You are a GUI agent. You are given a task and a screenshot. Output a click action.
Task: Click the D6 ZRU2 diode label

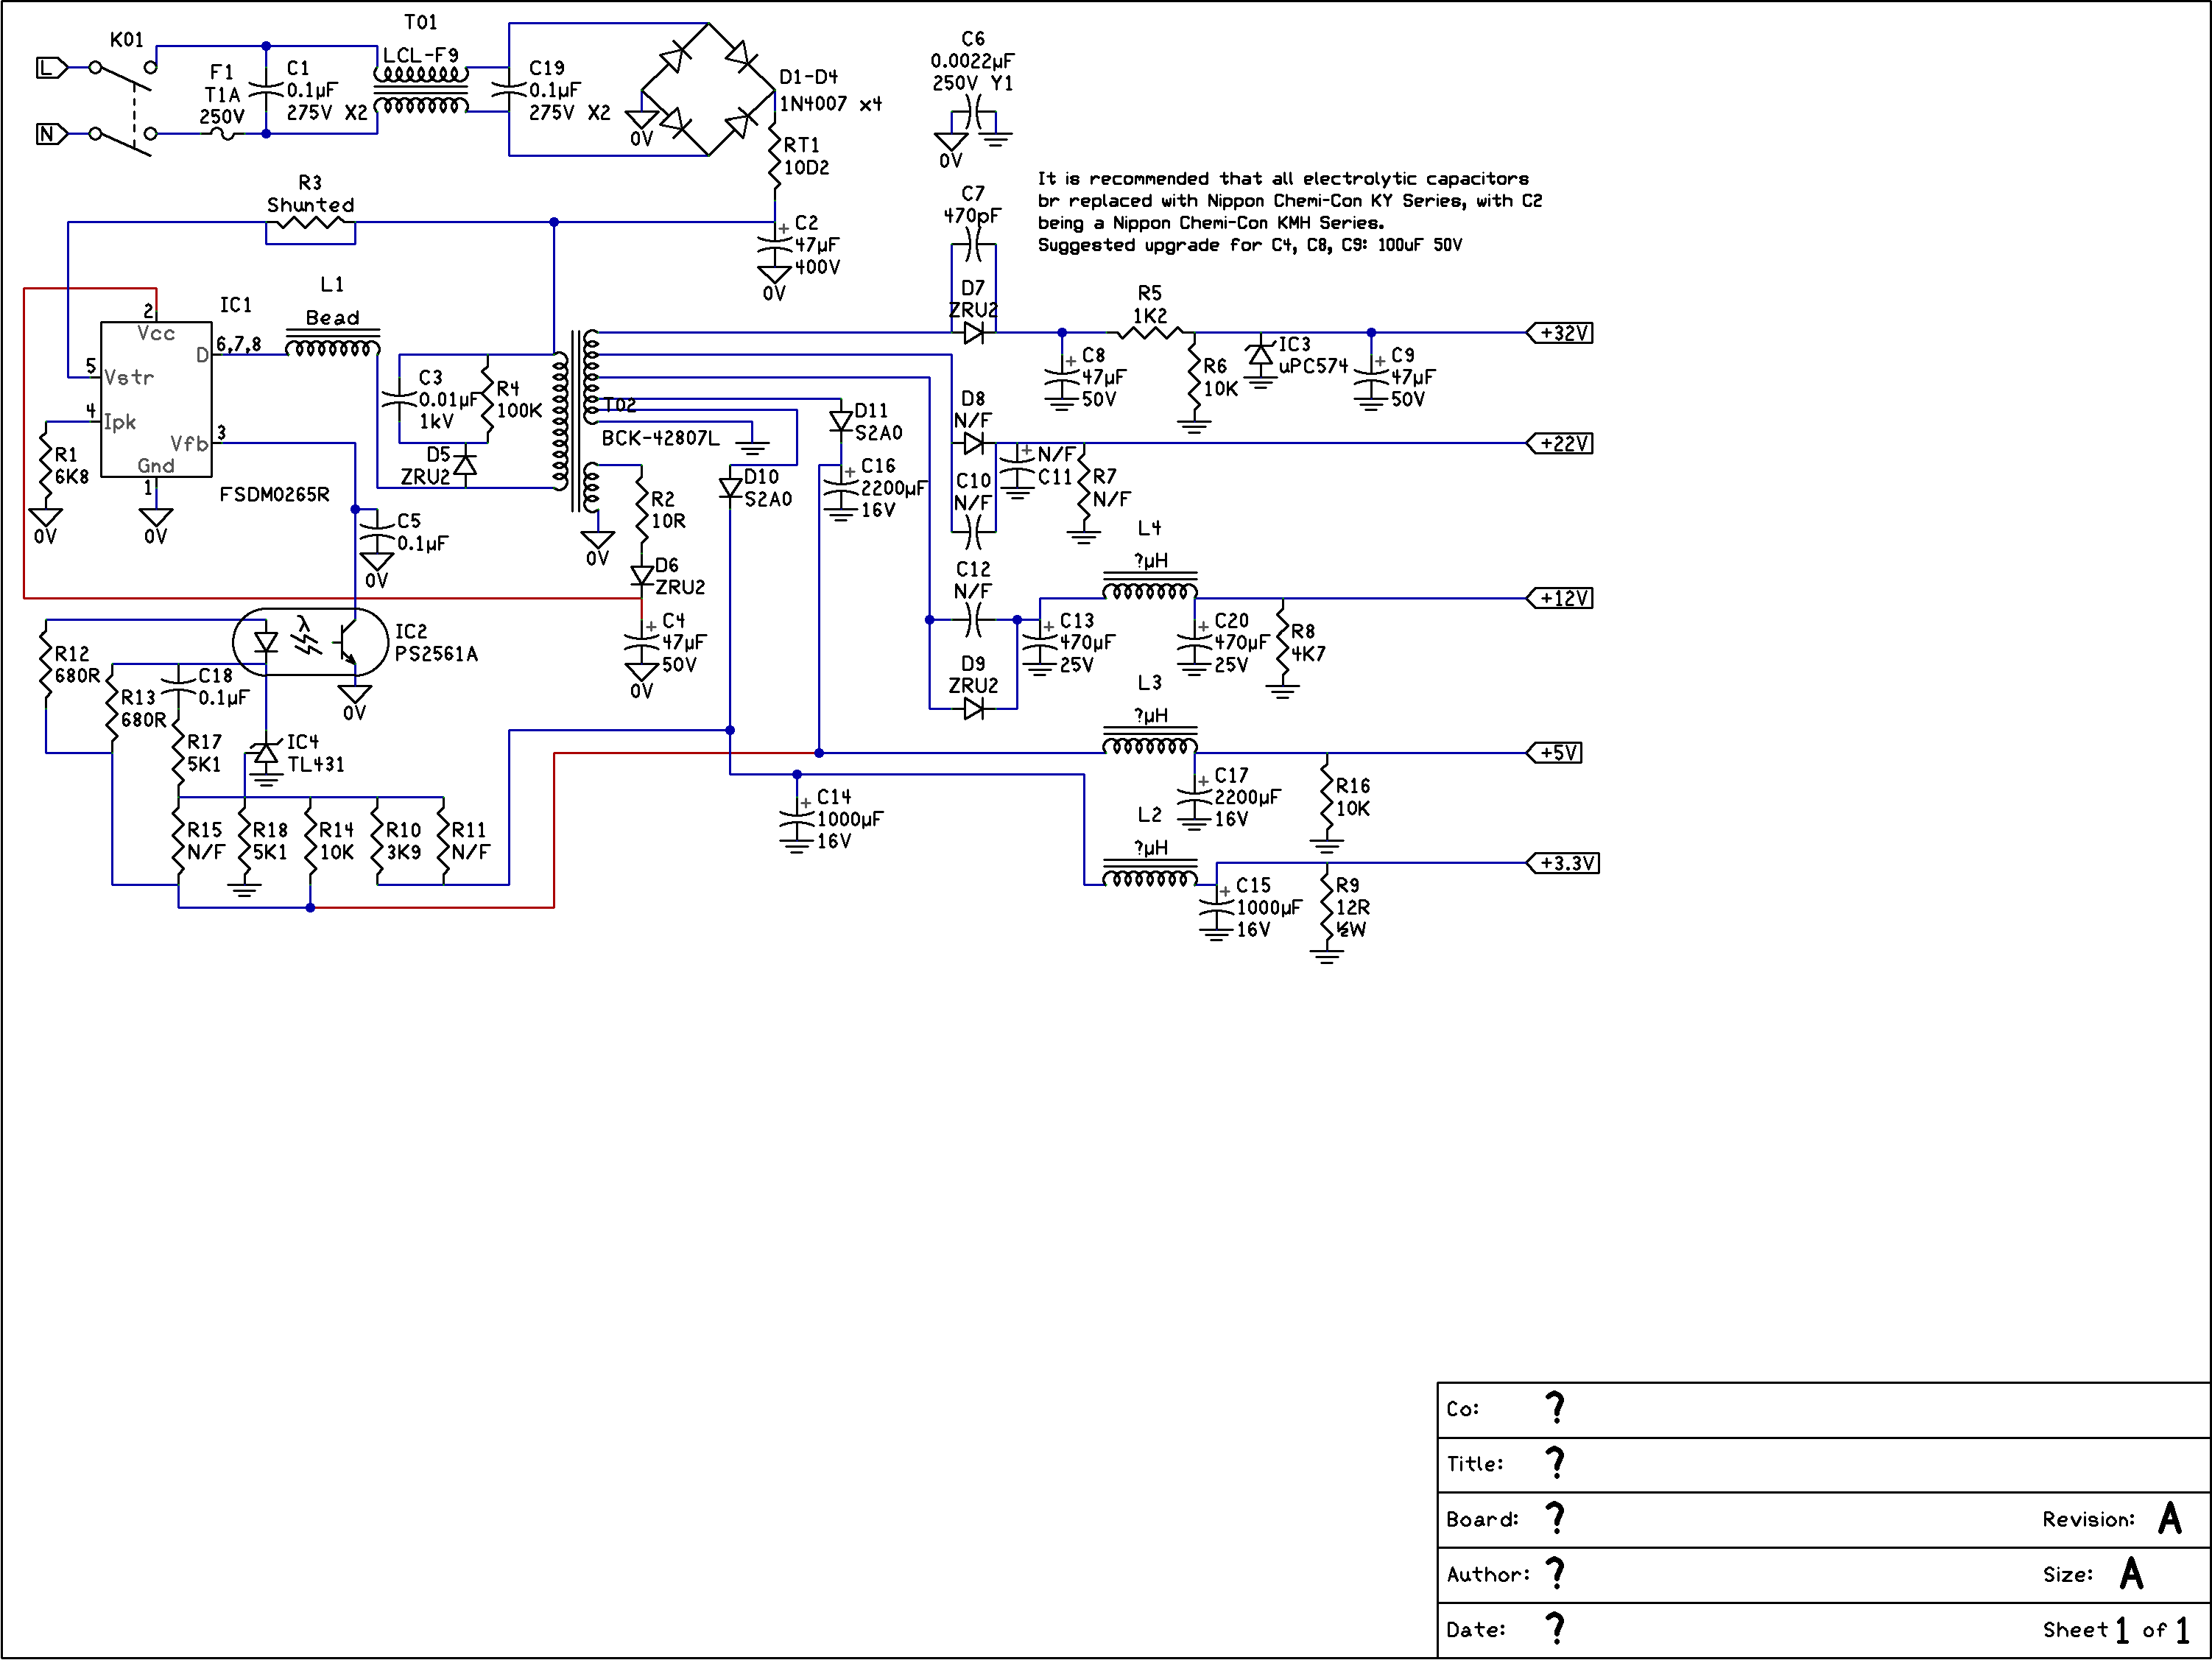(680, 576)
